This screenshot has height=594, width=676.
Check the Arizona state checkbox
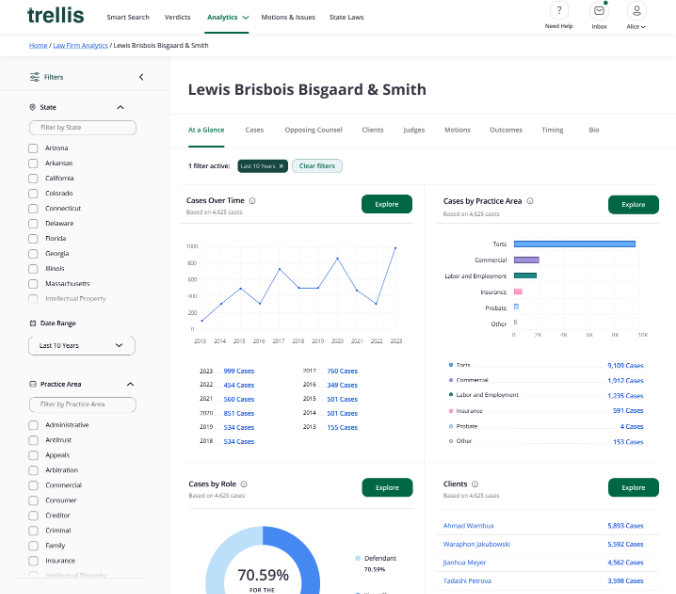(x=33, y=148)
